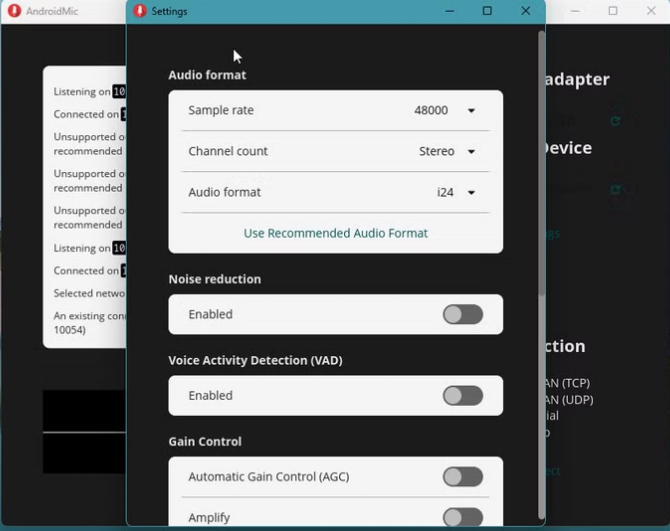Switch on the Amplify option
This screenshot has width=670, height=531.
(x=462, y=517)
